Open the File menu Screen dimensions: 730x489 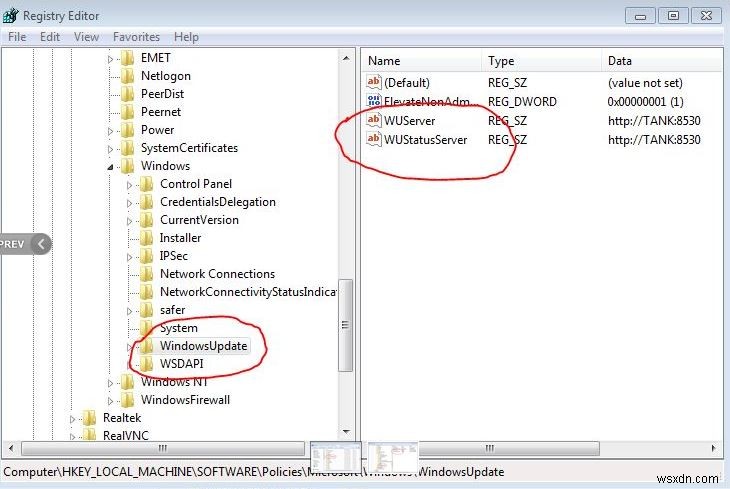pyautogui.click(x=17, y=37)
